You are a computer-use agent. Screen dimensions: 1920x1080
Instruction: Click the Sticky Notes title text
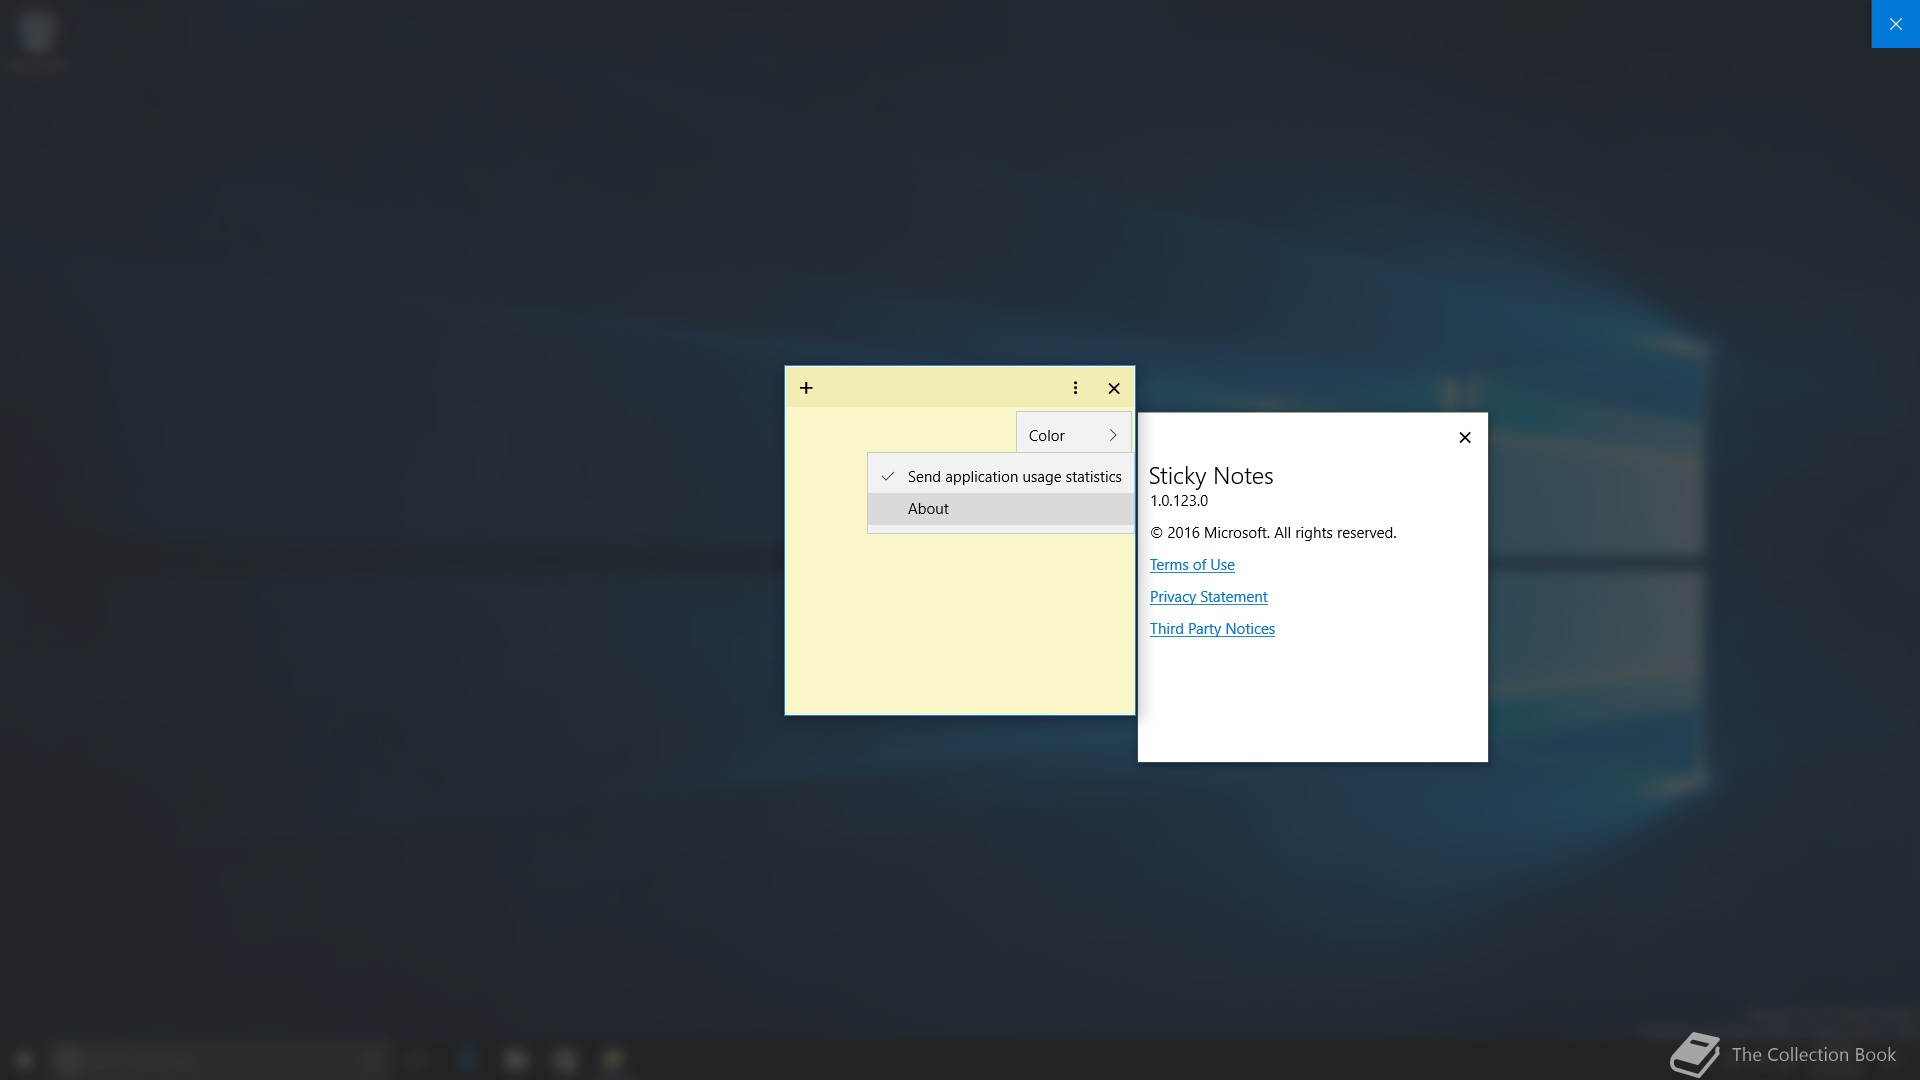(1211, 476)
